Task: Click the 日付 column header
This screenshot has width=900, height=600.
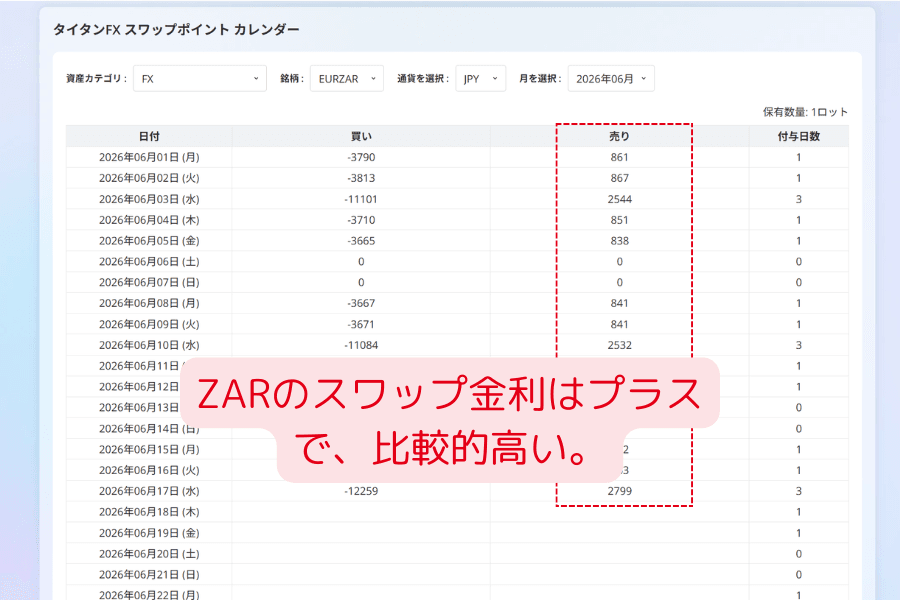Action: (x=149, y=137)
